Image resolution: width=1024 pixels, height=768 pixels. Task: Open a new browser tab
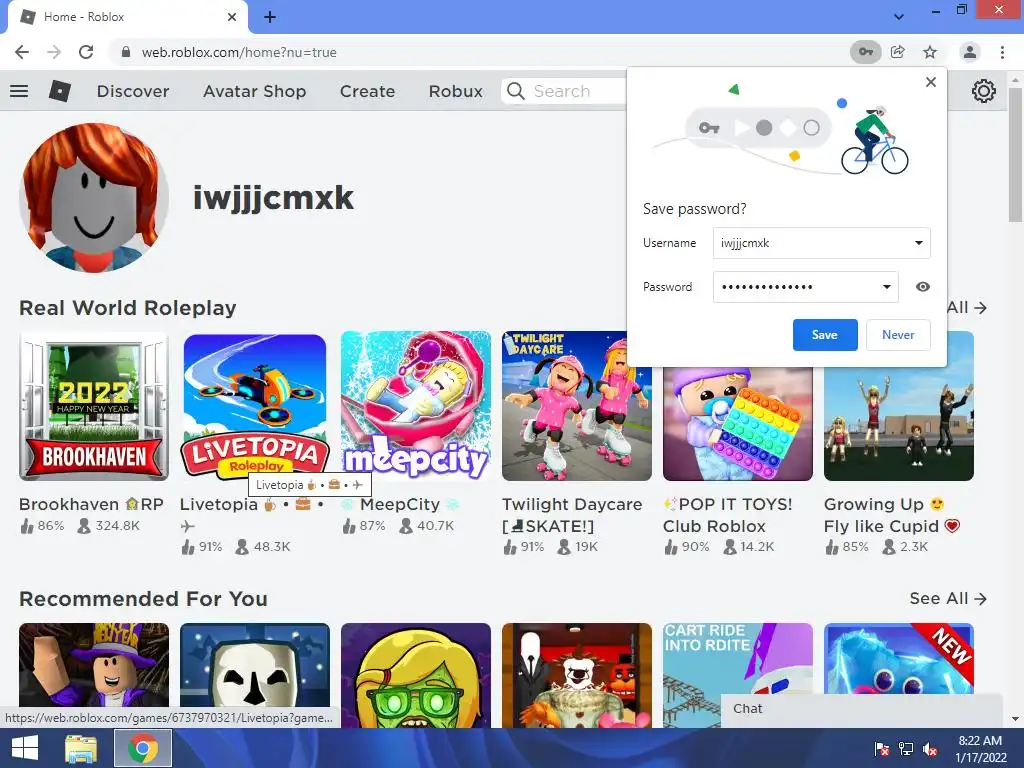click(x=270, y=17)
